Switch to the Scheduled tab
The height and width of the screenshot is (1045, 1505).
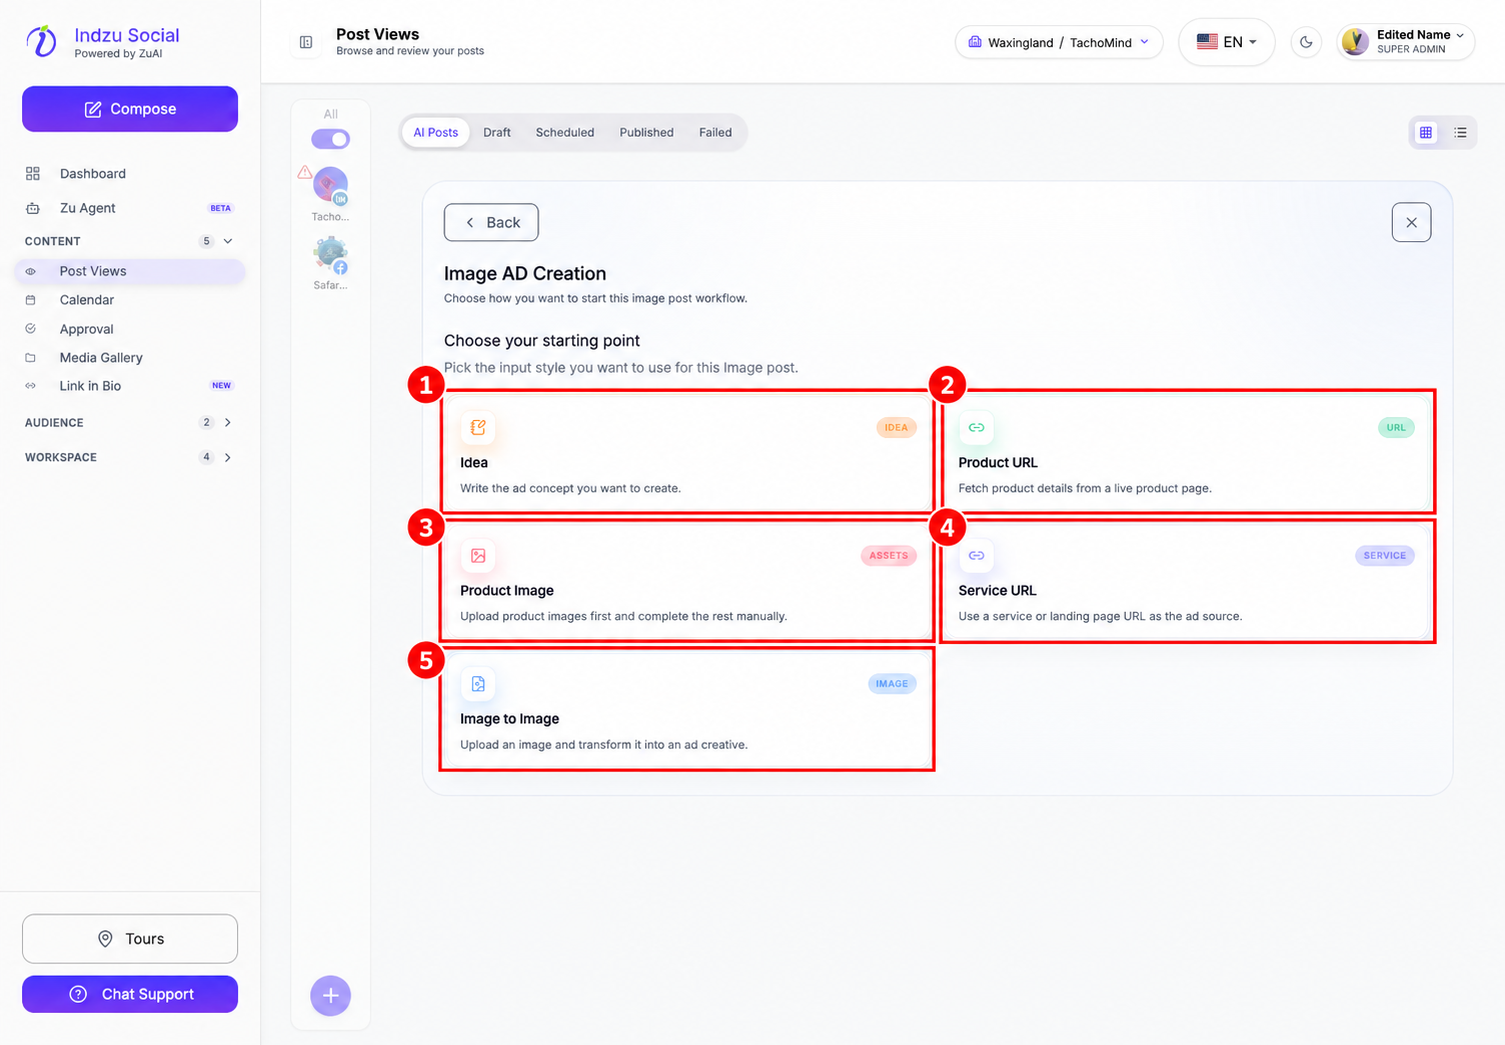565,132
